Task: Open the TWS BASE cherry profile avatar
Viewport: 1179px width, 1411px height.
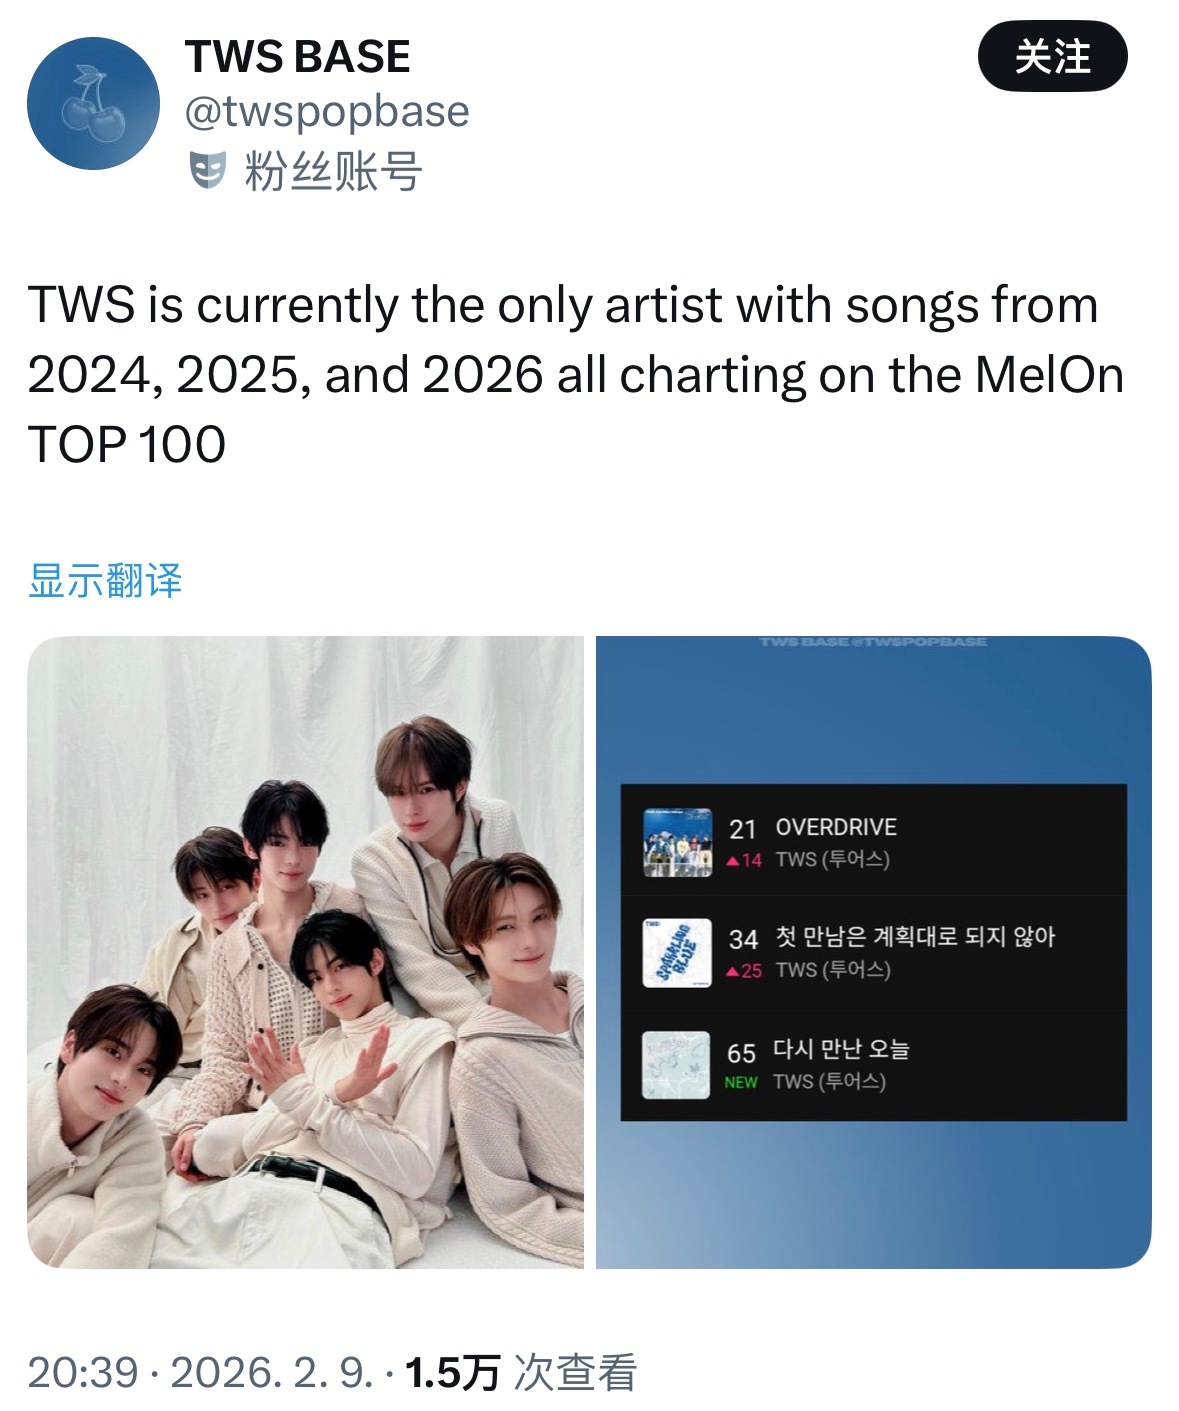Action: 93,103
